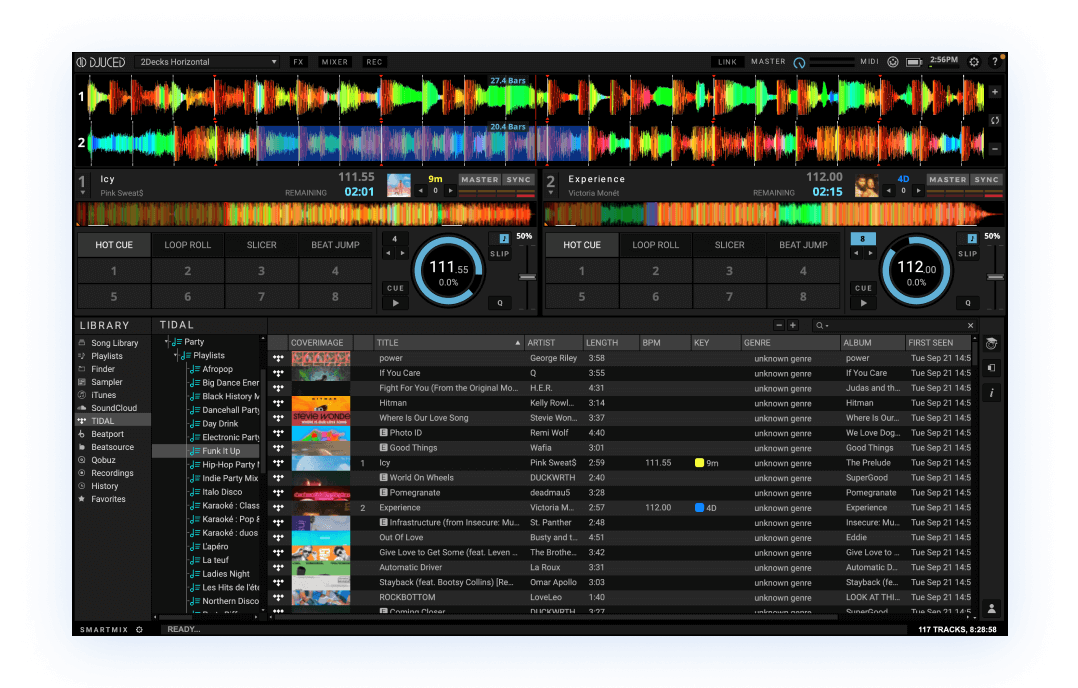
Task: Open the settings gear in top bar
Action: (x=974, y=62)
